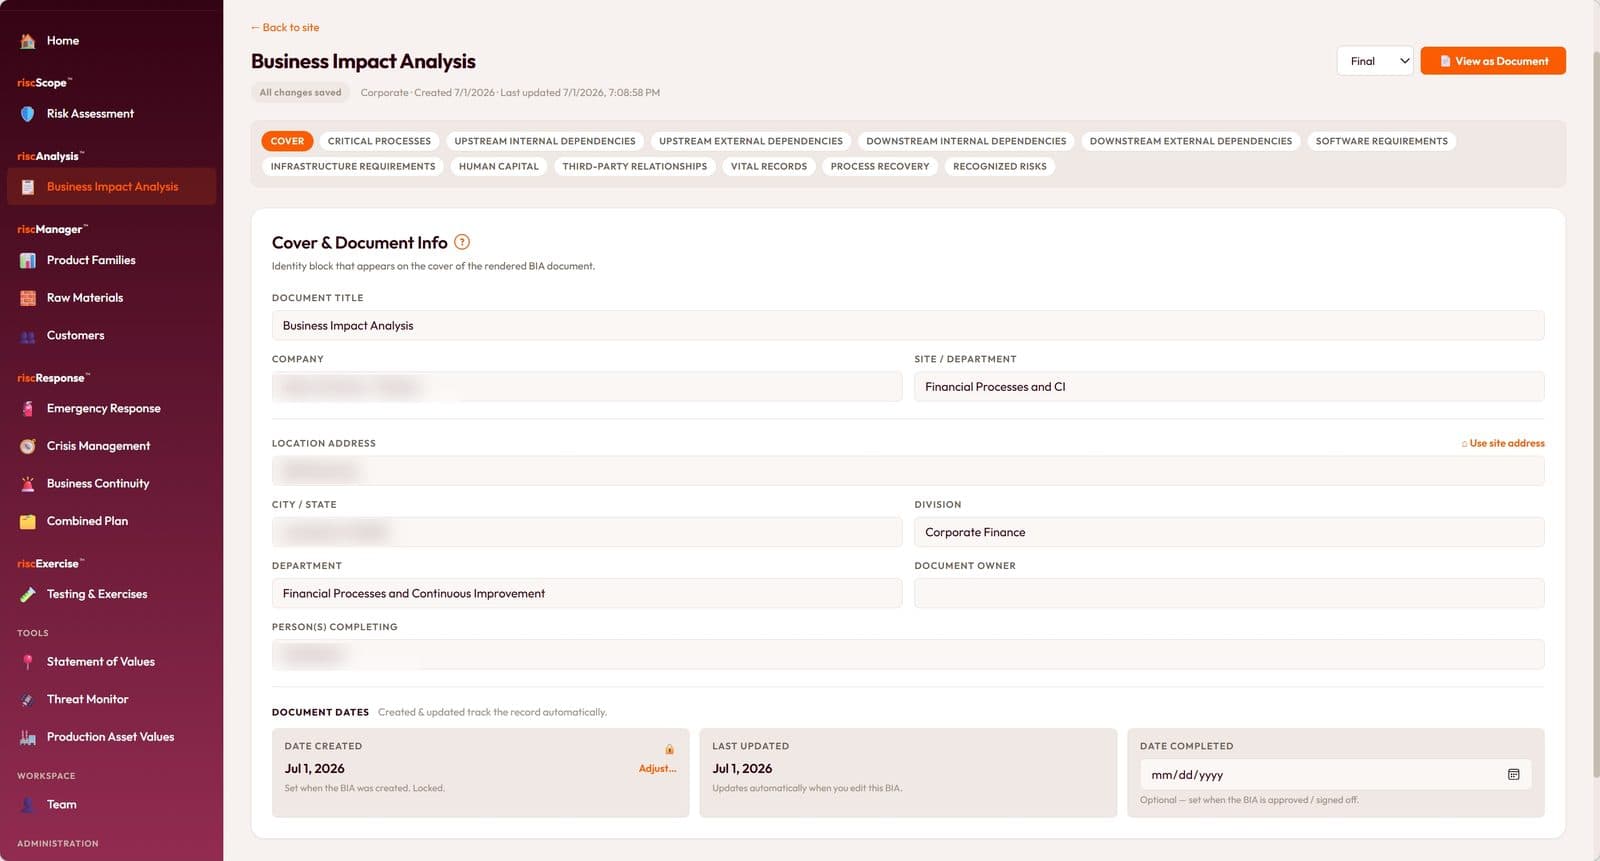Click the Back to site link
The height and width of the screenshot is (861, 1600).
[x=285, y=28]
